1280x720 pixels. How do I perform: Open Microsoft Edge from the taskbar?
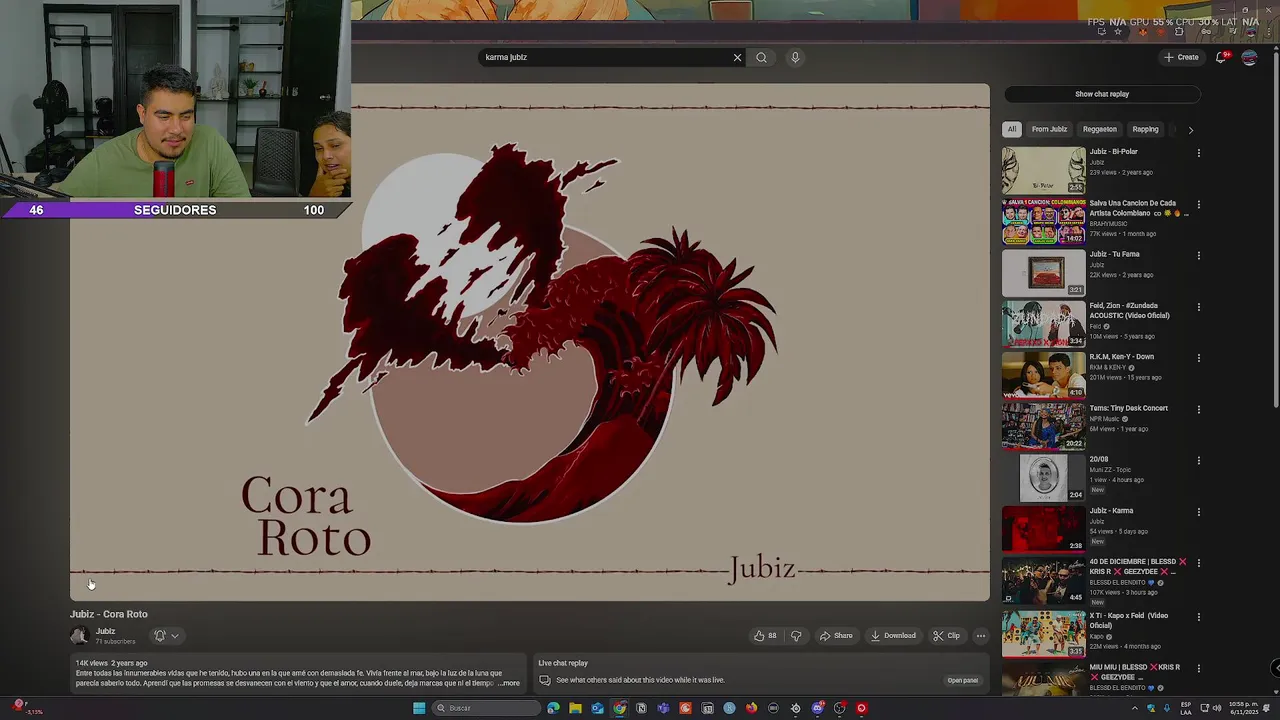(553, 708)
